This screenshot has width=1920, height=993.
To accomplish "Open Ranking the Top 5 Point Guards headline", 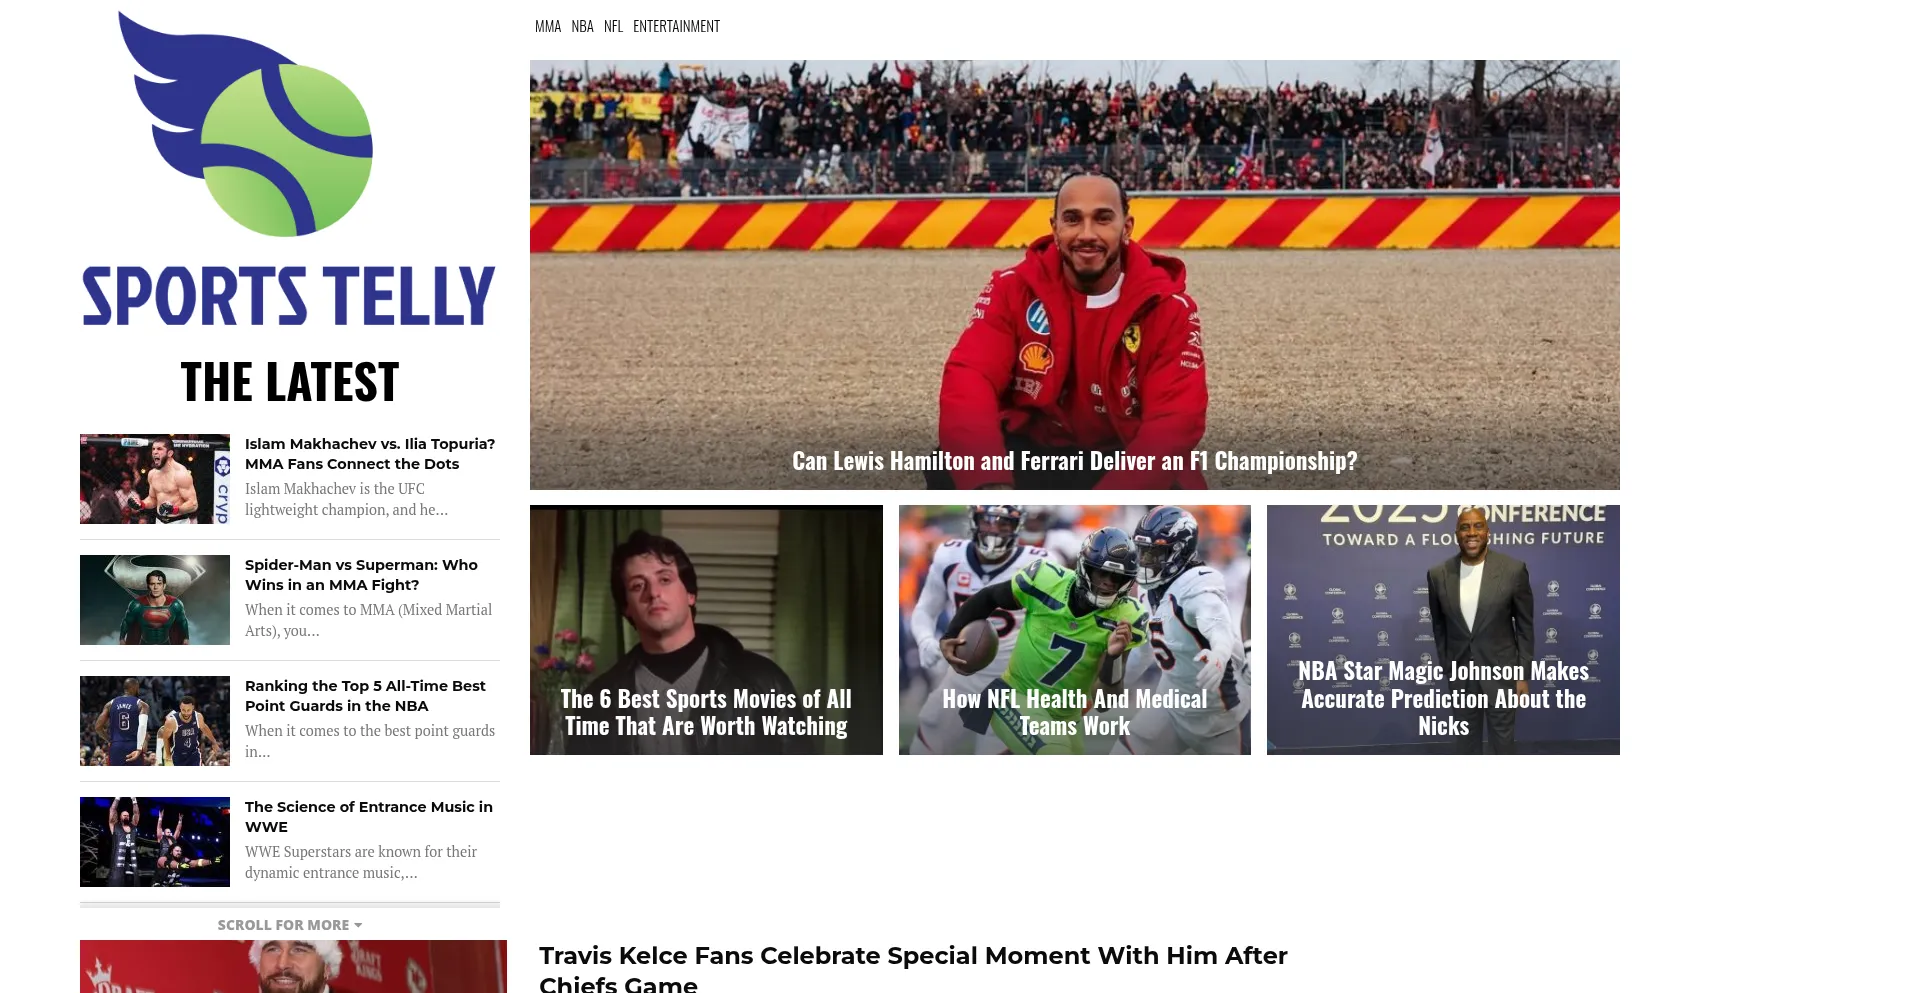I will tap(366, 696).
